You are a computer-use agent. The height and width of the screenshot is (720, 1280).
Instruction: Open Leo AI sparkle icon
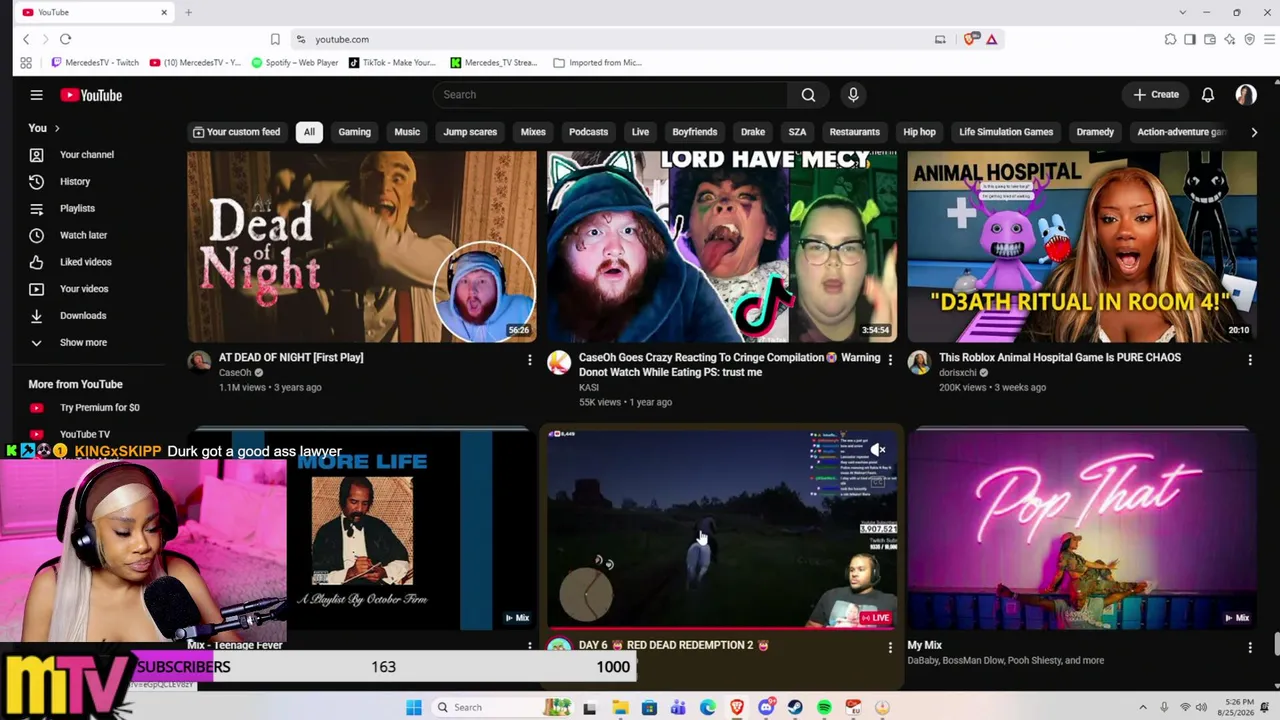1230,39
